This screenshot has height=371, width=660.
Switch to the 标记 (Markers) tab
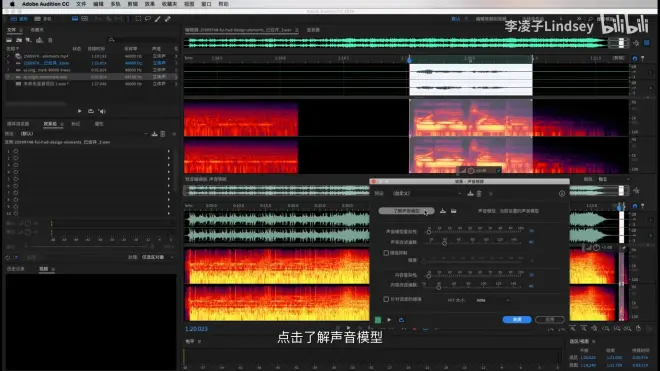point(76,124)
